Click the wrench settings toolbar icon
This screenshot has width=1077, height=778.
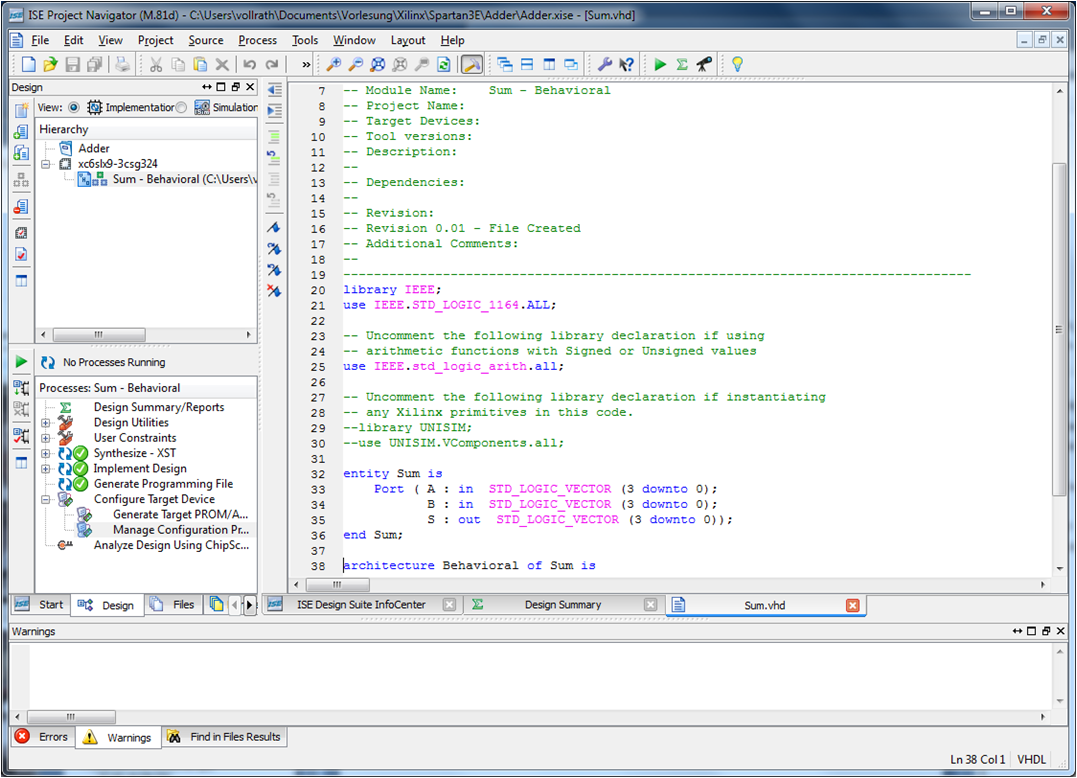(604, 64)
